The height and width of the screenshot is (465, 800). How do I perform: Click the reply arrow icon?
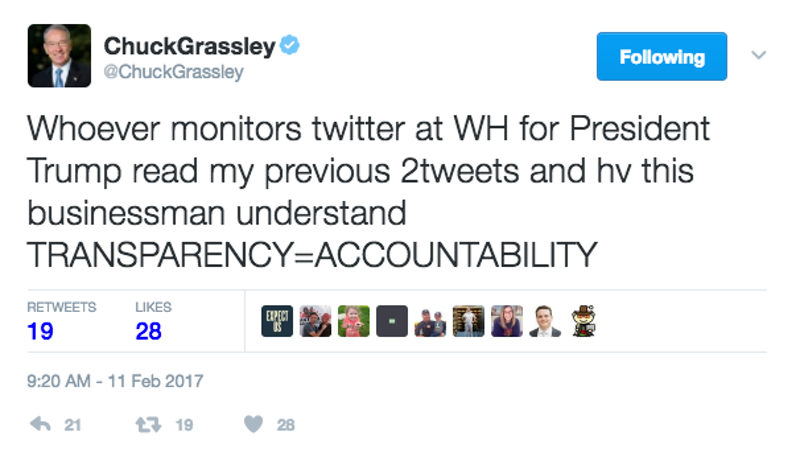point(40,424)
